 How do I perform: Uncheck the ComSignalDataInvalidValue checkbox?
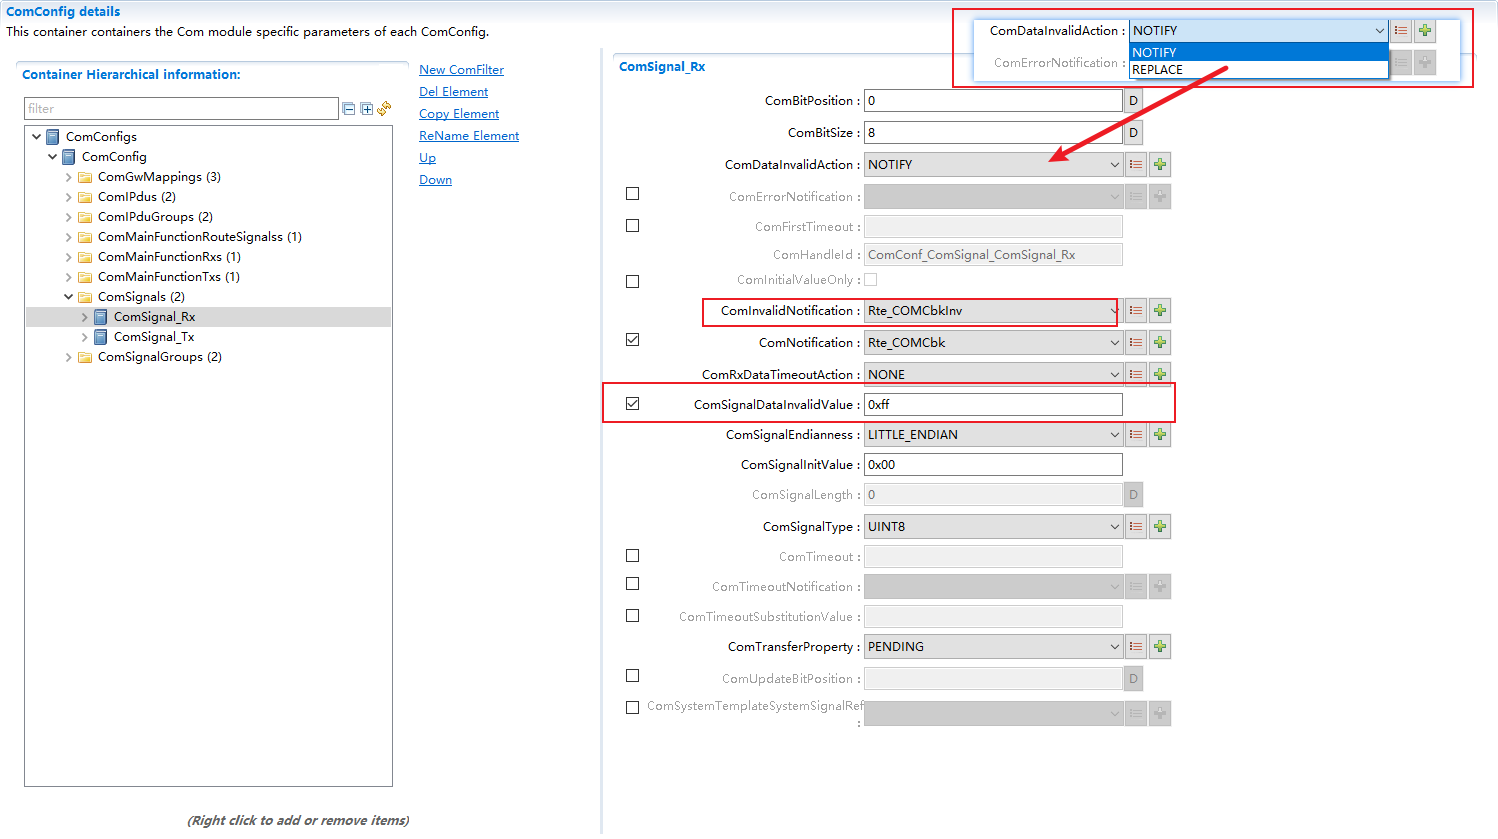click(632, 404)
